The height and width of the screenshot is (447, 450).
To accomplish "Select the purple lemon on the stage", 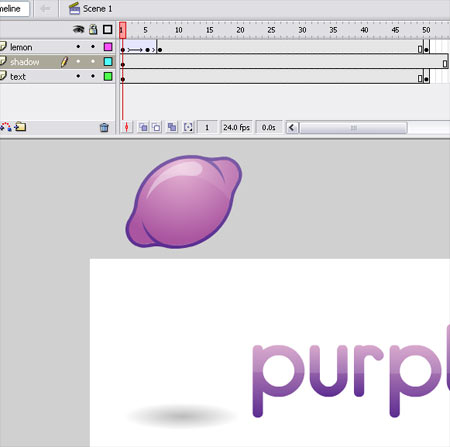I will tap(184, 202).
